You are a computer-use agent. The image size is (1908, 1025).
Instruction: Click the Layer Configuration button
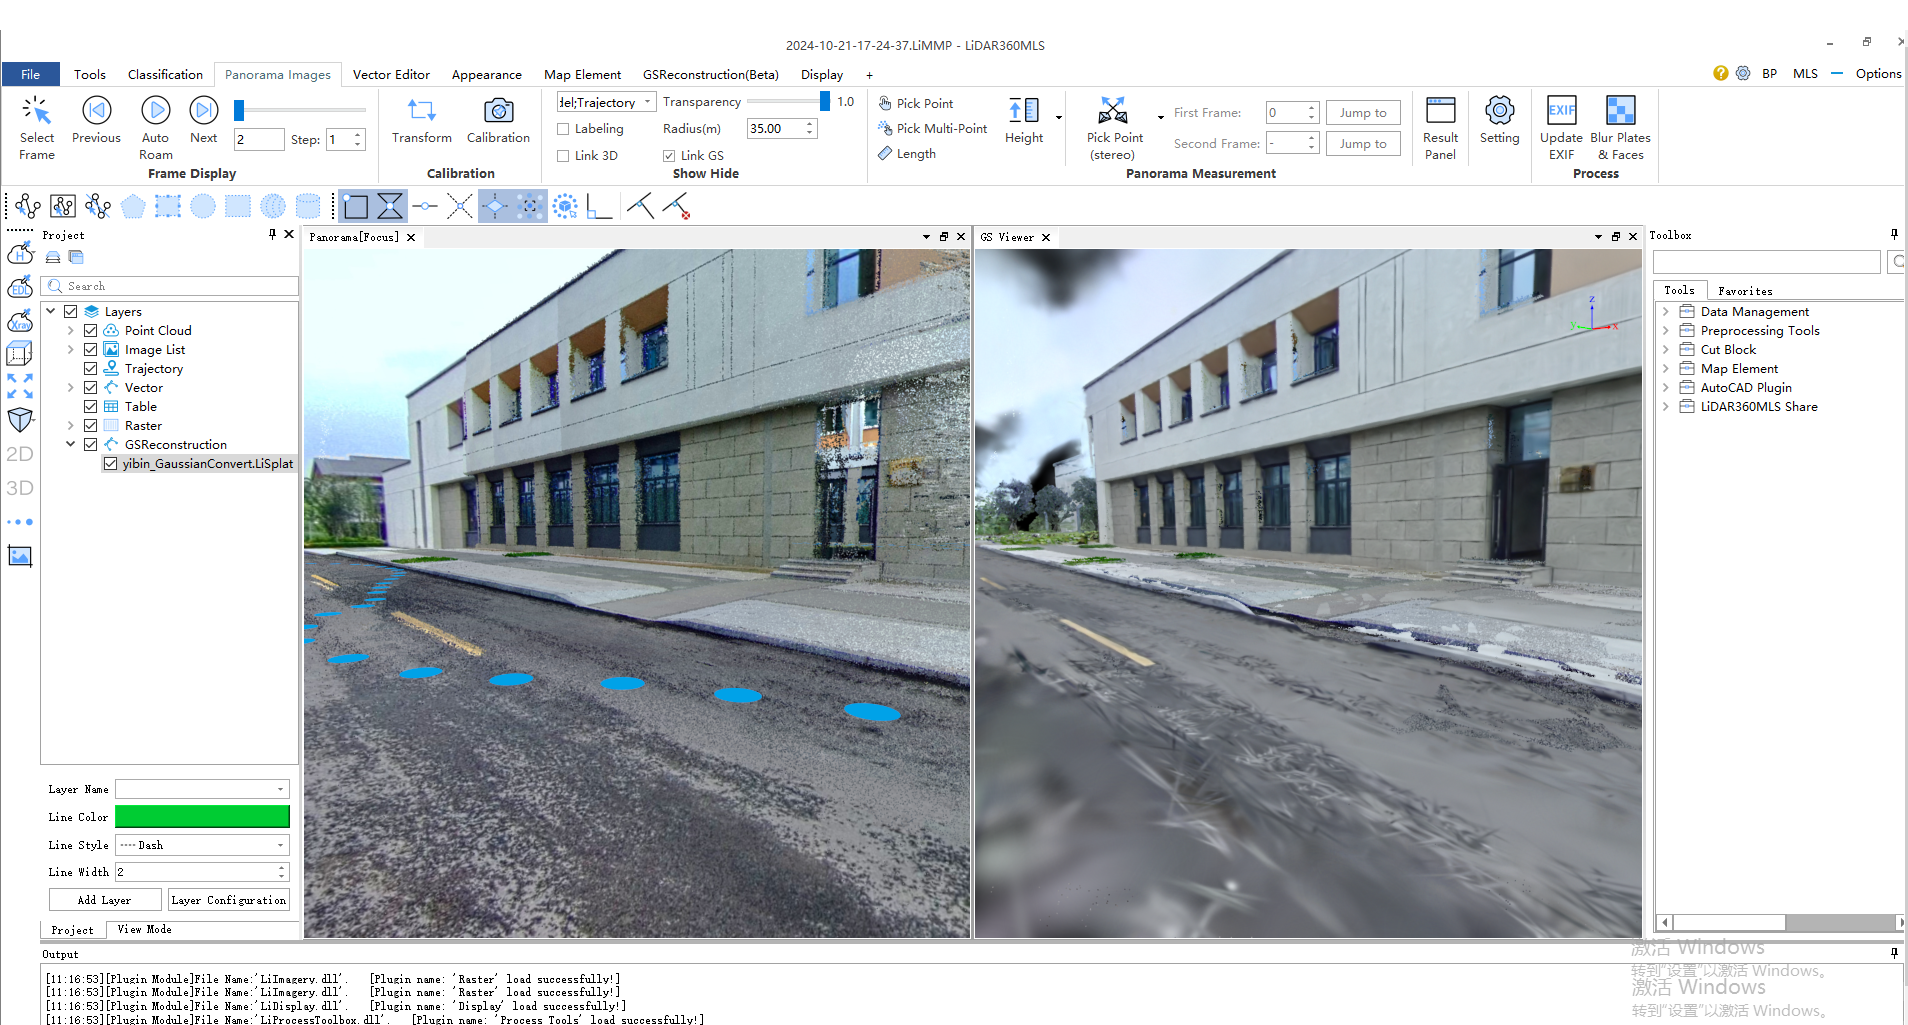pos(229,900)
